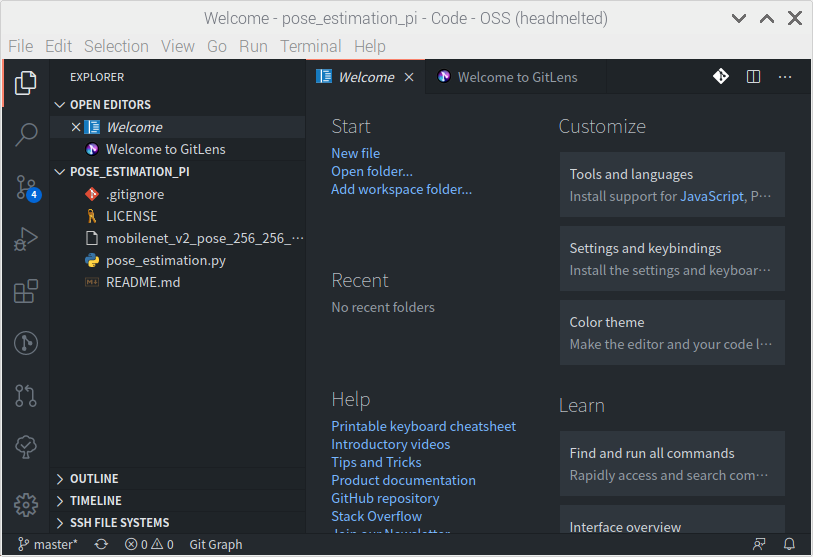Open the Extensions view
Viewport: 813px width, 557px height.
[27, 291]
